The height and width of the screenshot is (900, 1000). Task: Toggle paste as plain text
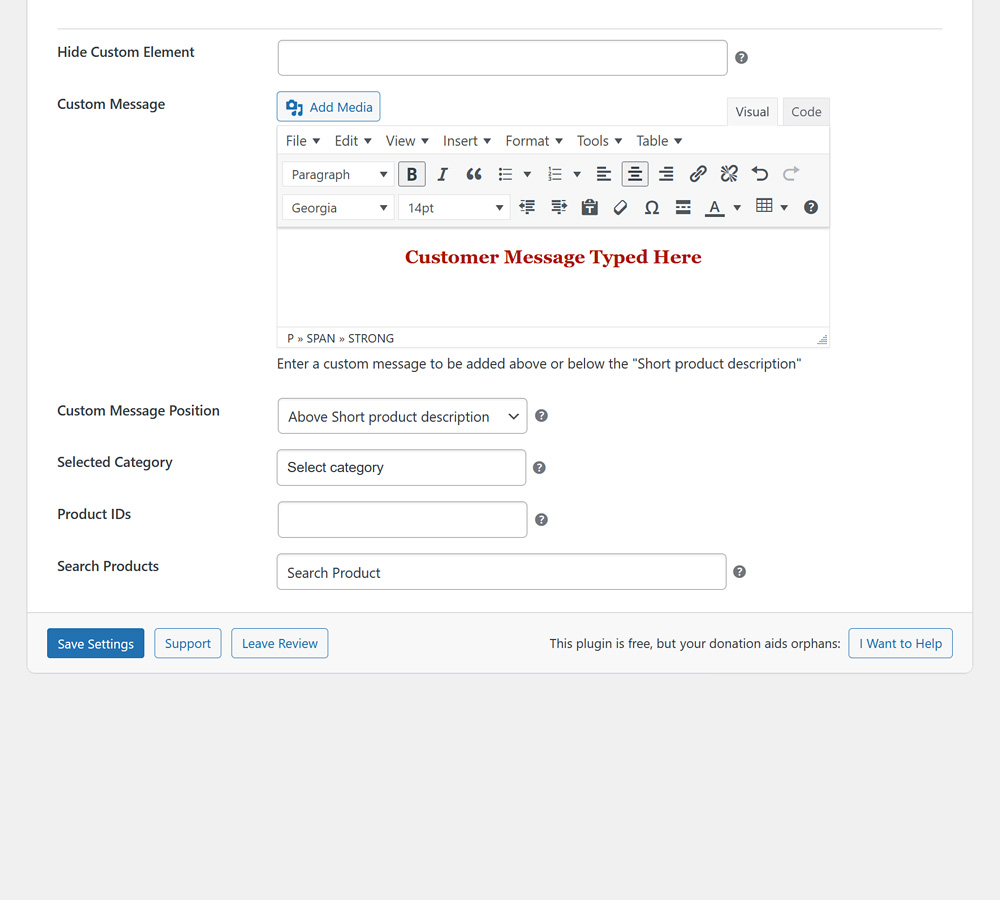pos(589,207)
